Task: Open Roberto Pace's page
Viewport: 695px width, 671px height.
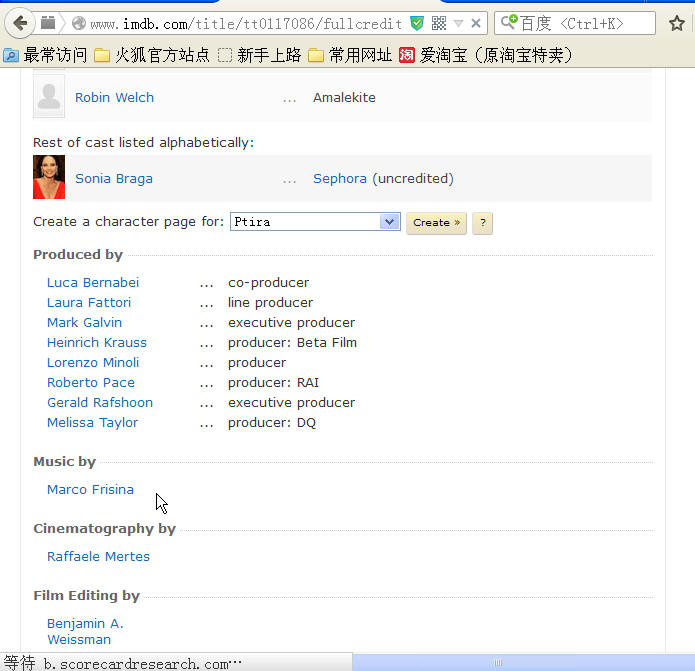Action: [91, 382]
